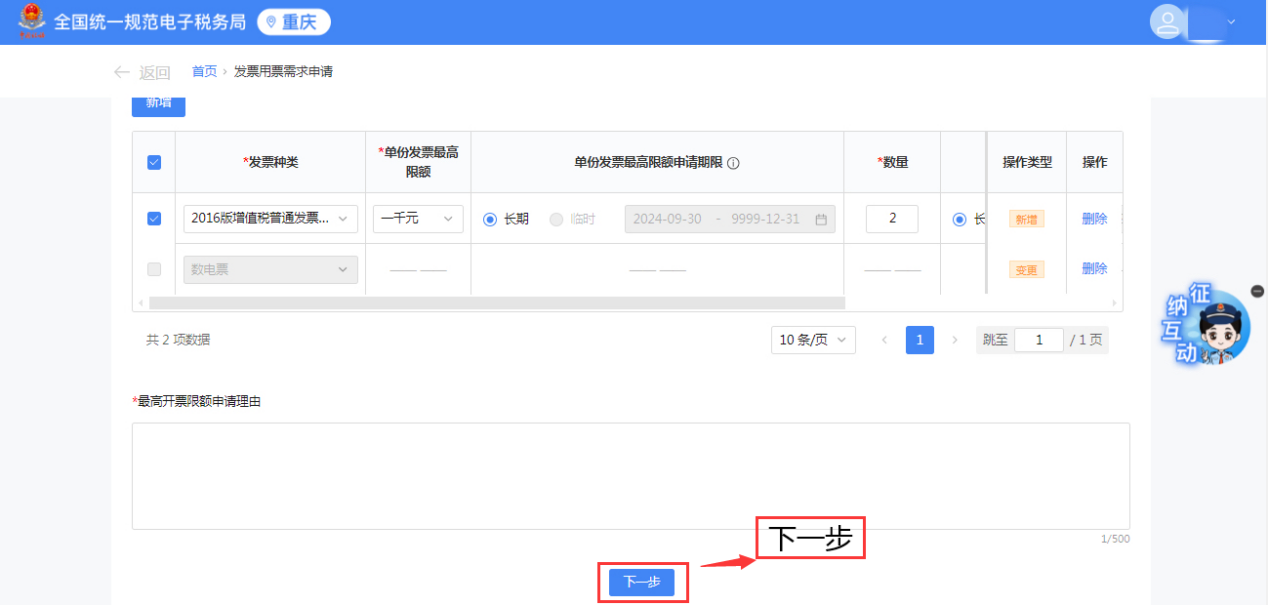This screenshot has height=605, width=1268.
Task: Toggle the select-all checkbox in table header
Action: coord(154,162)
